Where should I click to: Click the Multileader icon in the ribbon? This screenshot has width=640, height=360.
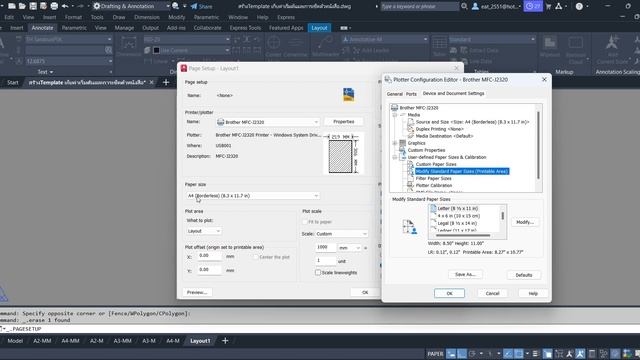pyautogui.click(x=325, y=42)
